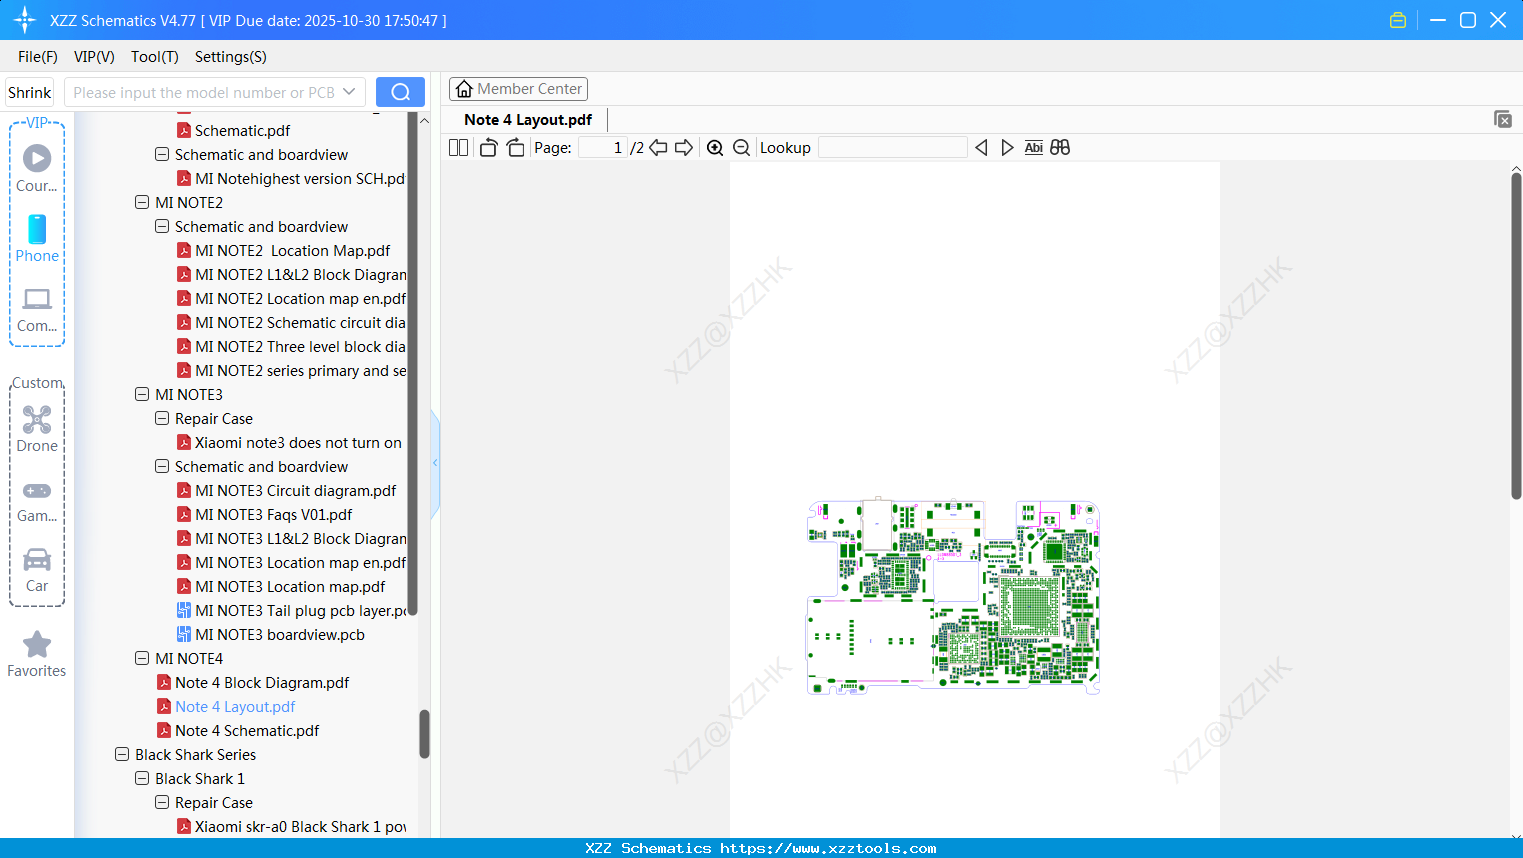This screenshot has width=1523, height=858.
Task: Collapse the MI NOTE3 tree node
Action: (142, 394)
